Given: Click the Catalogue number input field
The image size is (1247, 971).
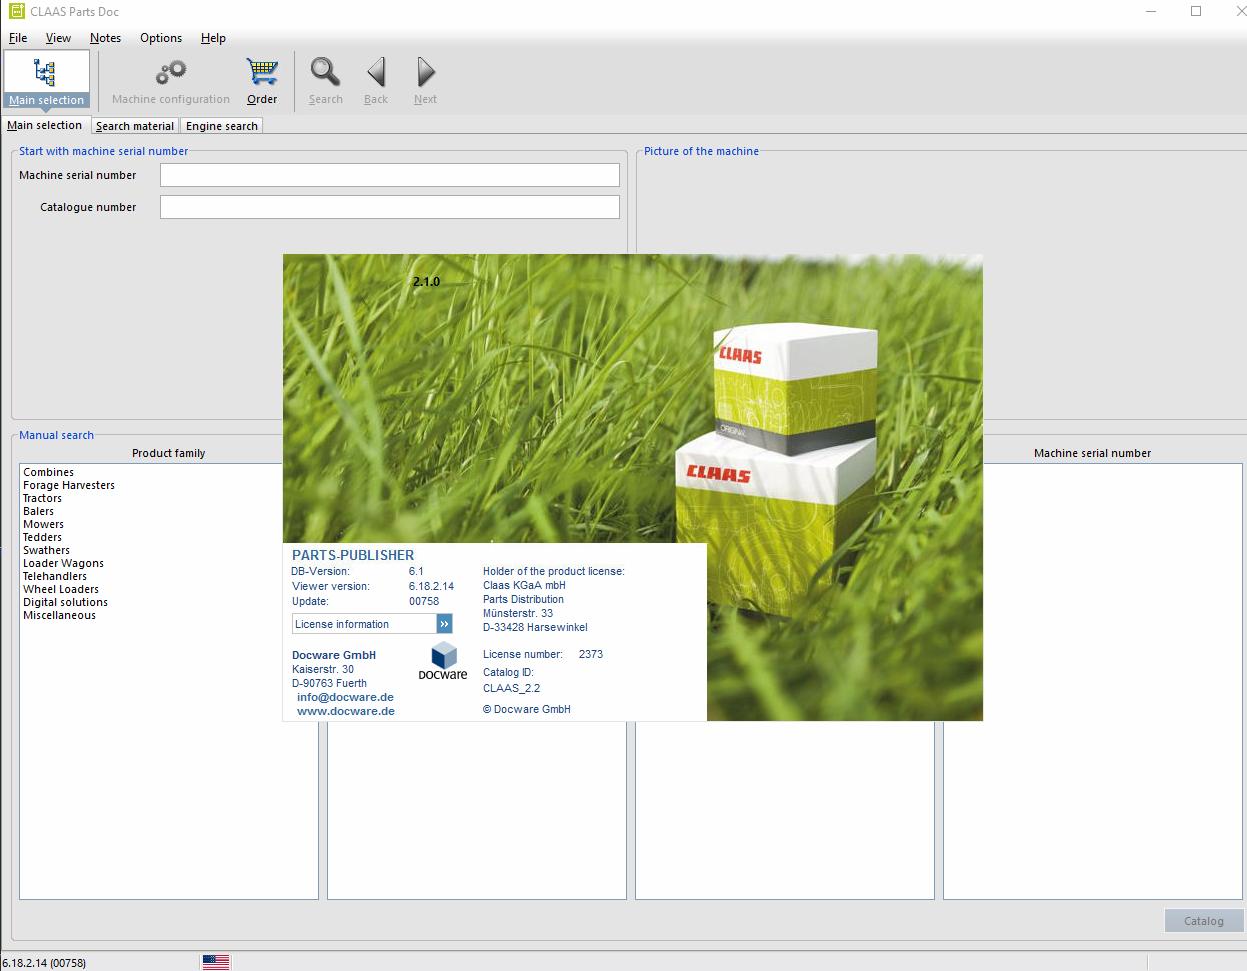Looking at the screenshot, I should [x=389, y=207].
